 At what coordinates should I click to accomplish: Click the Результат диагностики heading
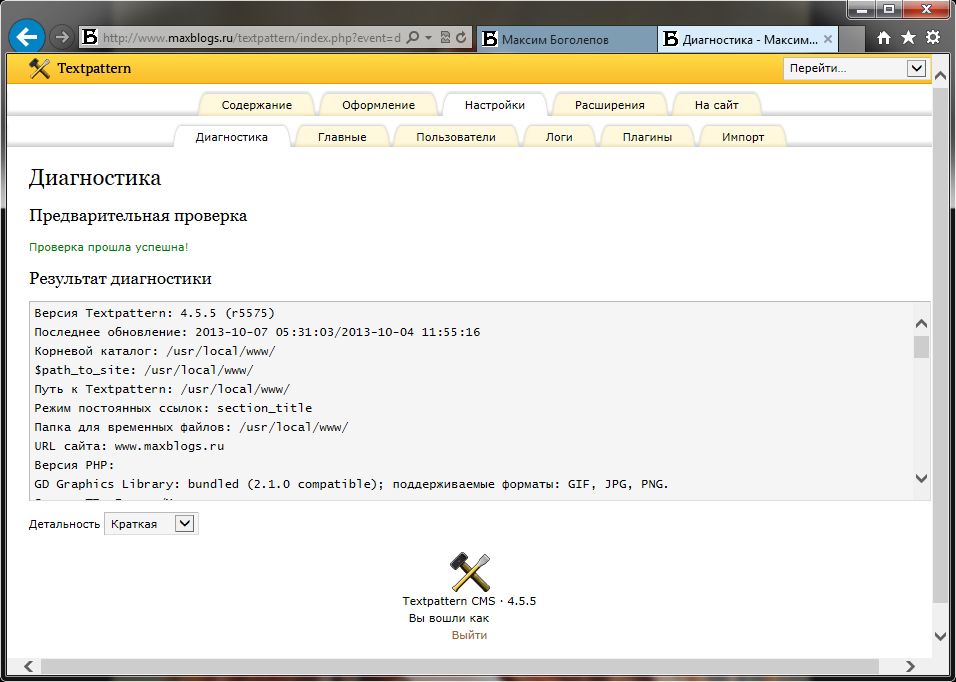(121, 279)
